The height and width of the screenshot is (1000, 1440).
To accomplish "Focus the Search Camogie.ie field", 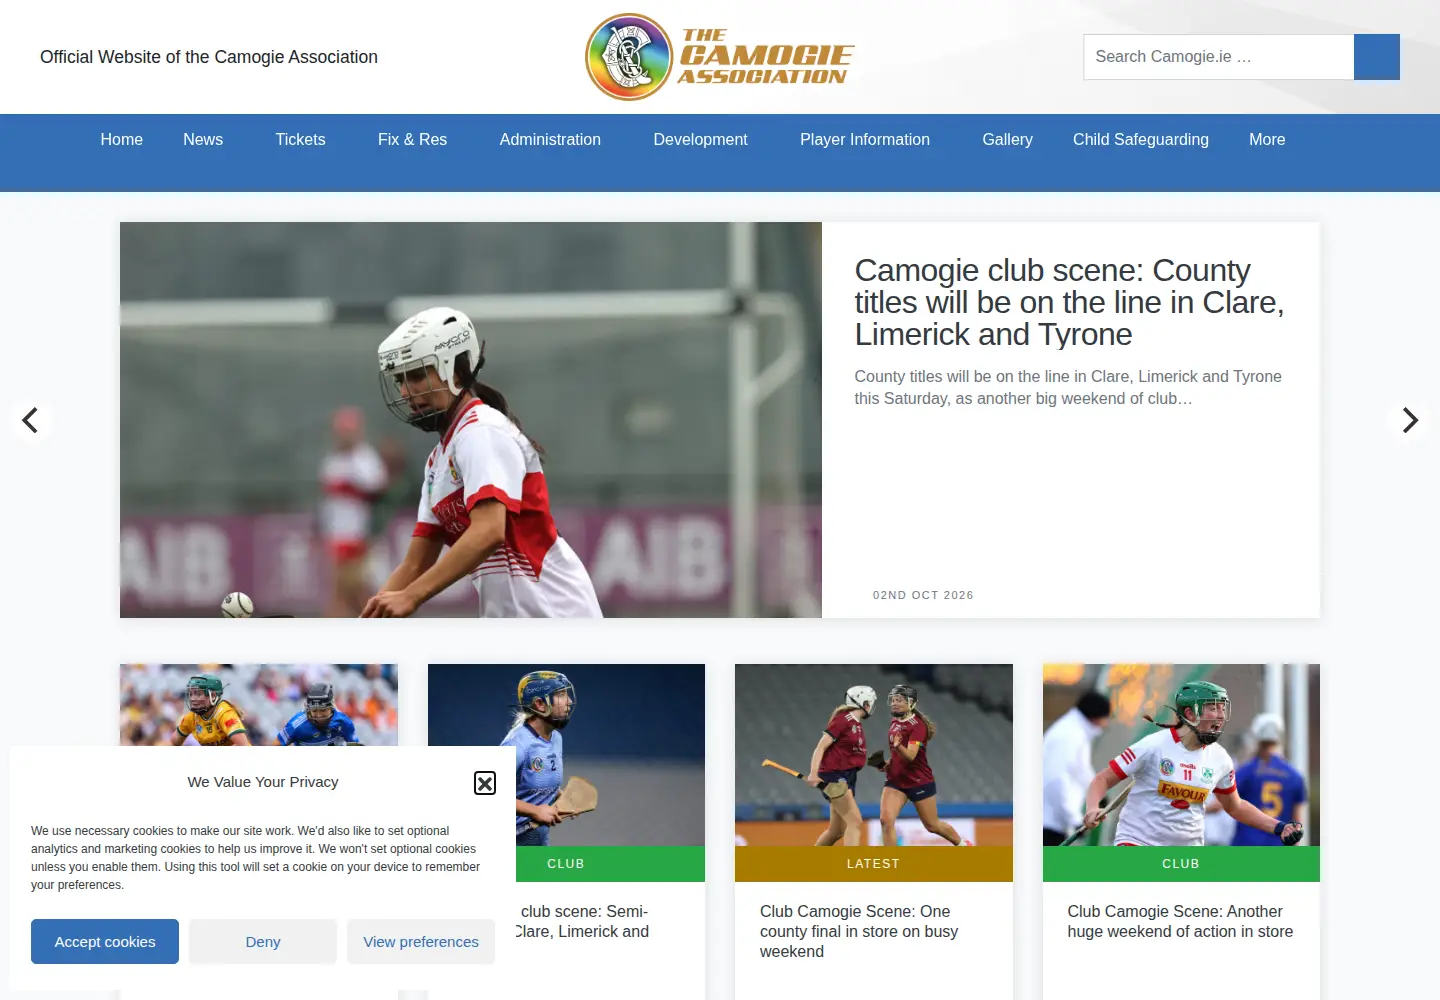I will coord(1218,57).
